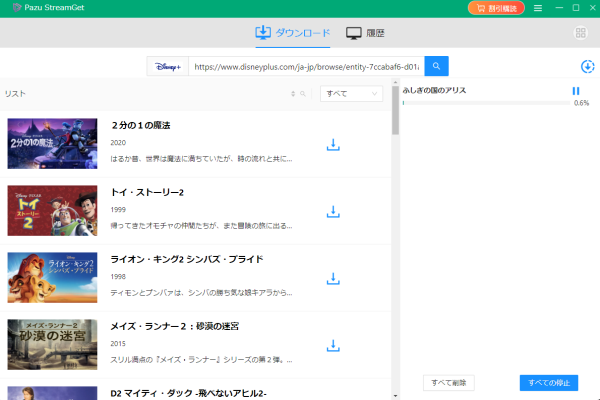This screenshot has height=400, width=600.
Task: Click the discount purchase cart button
Action: click(496, 8)
